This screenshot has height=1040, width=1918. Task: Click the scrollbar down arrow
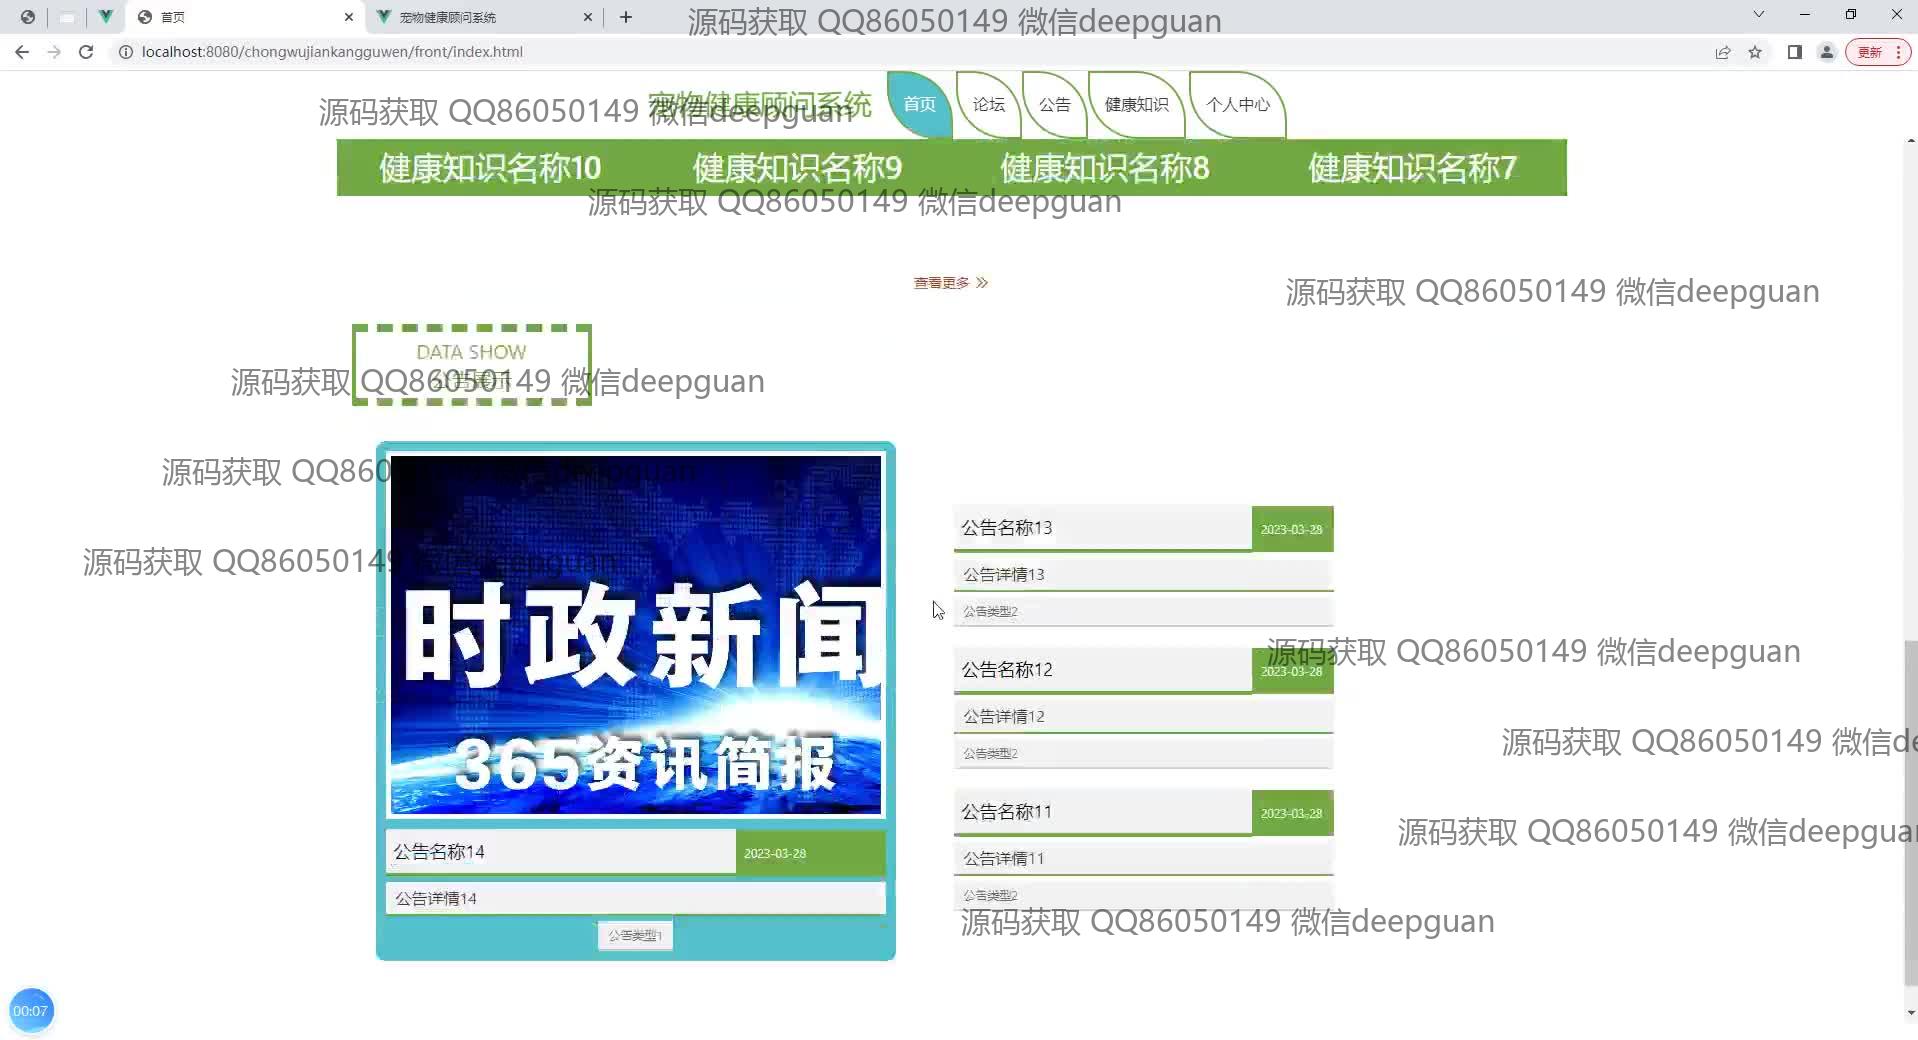(x=1911, y=1012)
